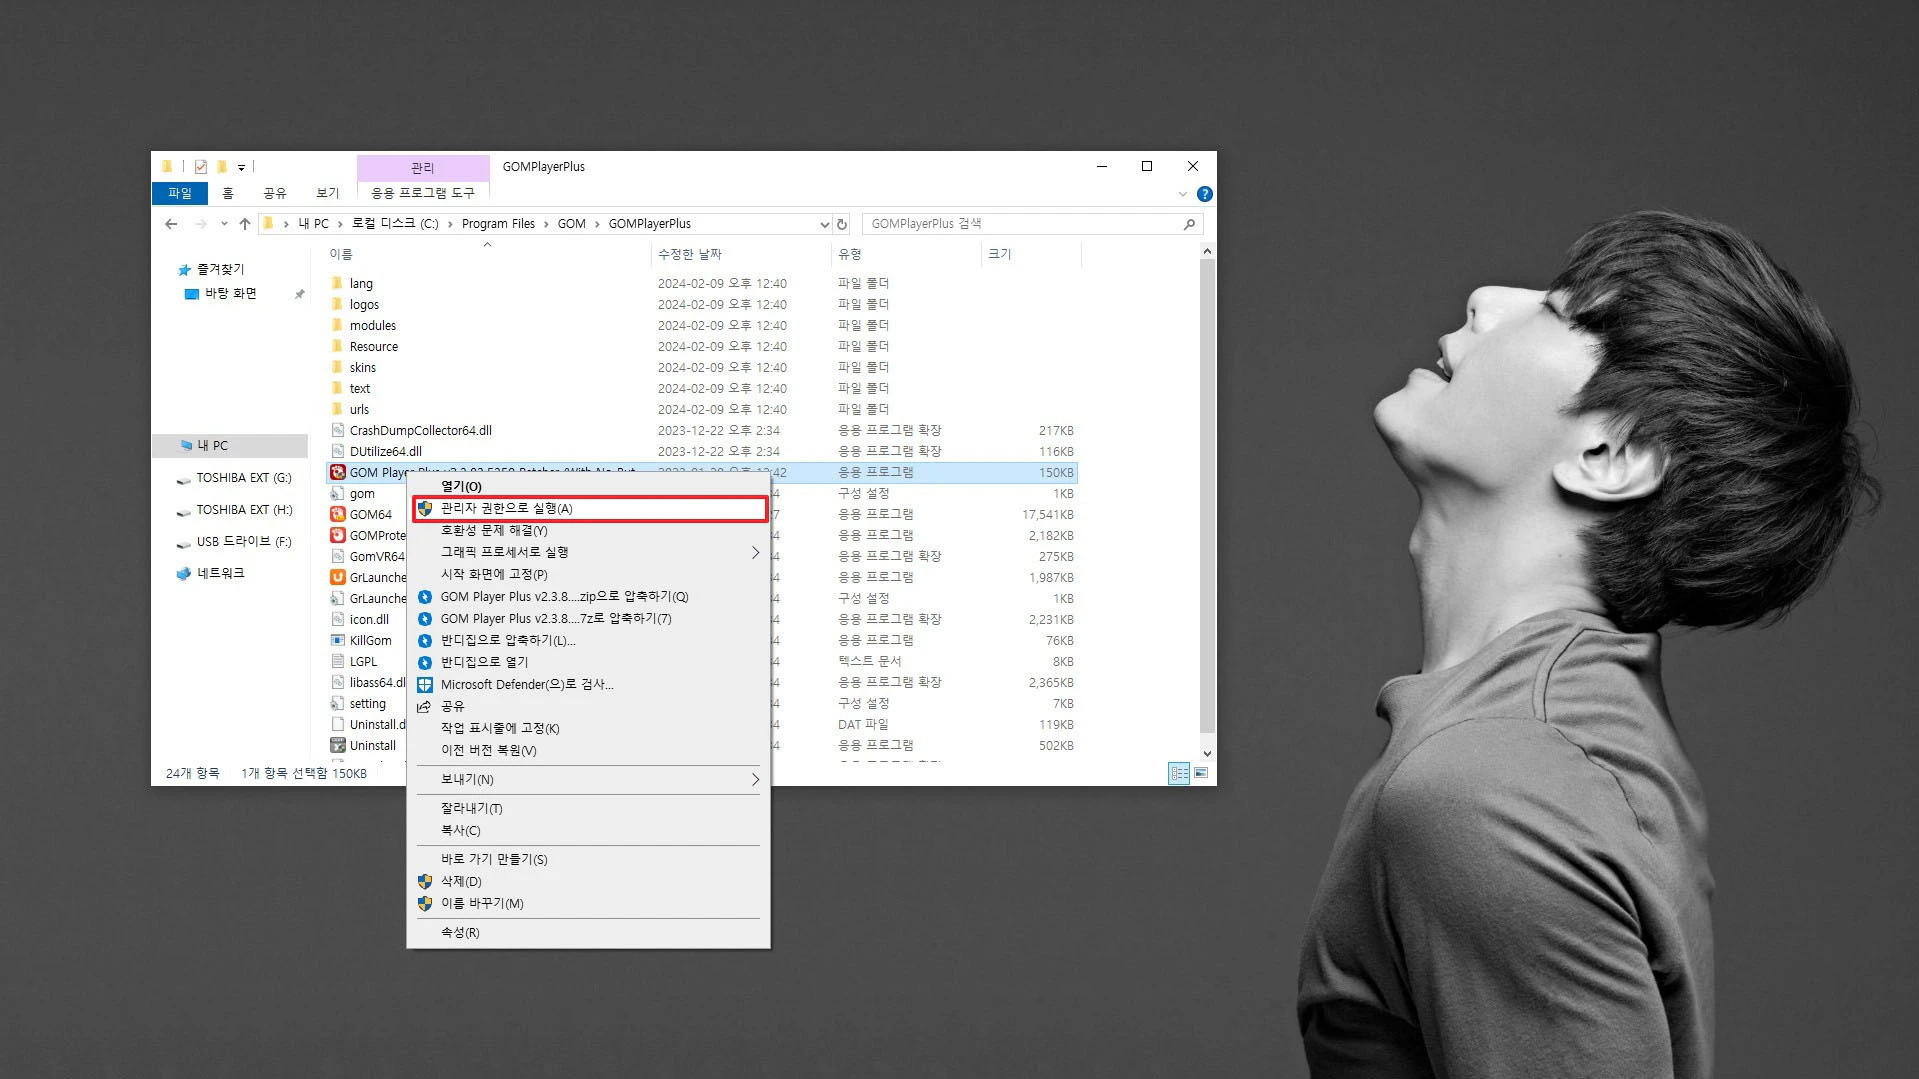This screenshot has width=1919, height=1079.
Task: Select the GOM64 application icon
Action: [338, 514]
